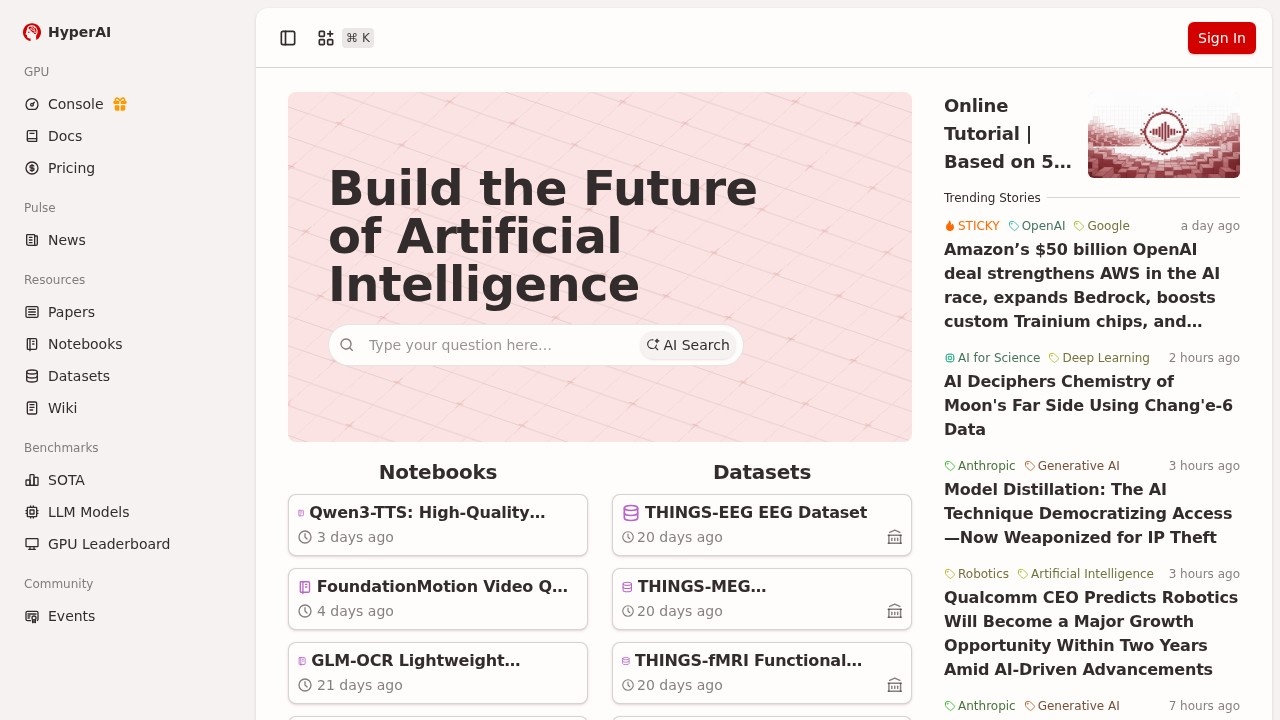
Task: Open the SOTA benchmarks page
Action: pos(66,480)
